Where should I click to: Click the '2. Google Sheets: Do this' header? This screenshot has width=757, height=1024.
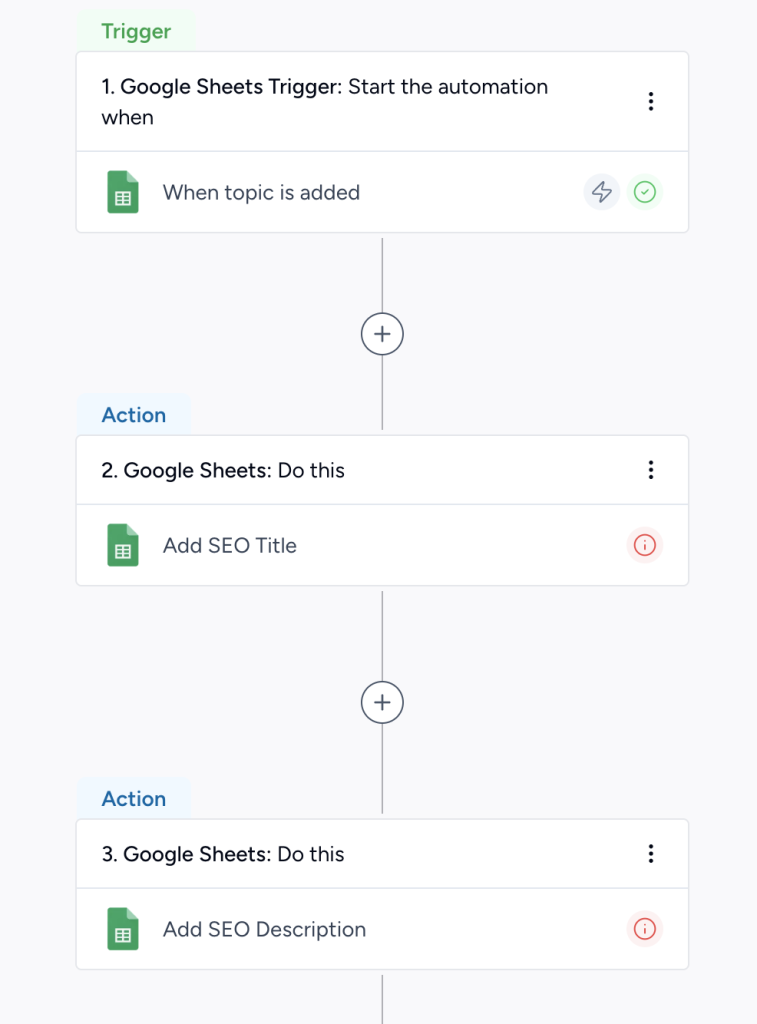pyautogui.click(x=223, y=470)
